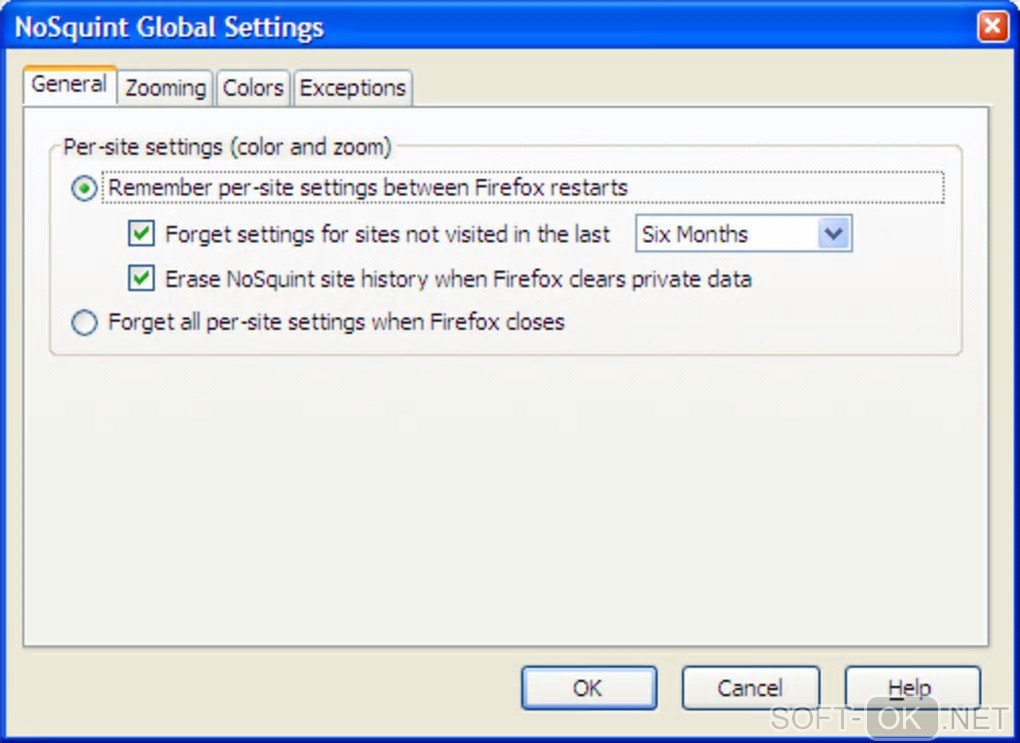Click the 'Erase NoSquint site history' label text
Image resolution: width=1020 pixels, height=743 pixels.
click(458, 279)
